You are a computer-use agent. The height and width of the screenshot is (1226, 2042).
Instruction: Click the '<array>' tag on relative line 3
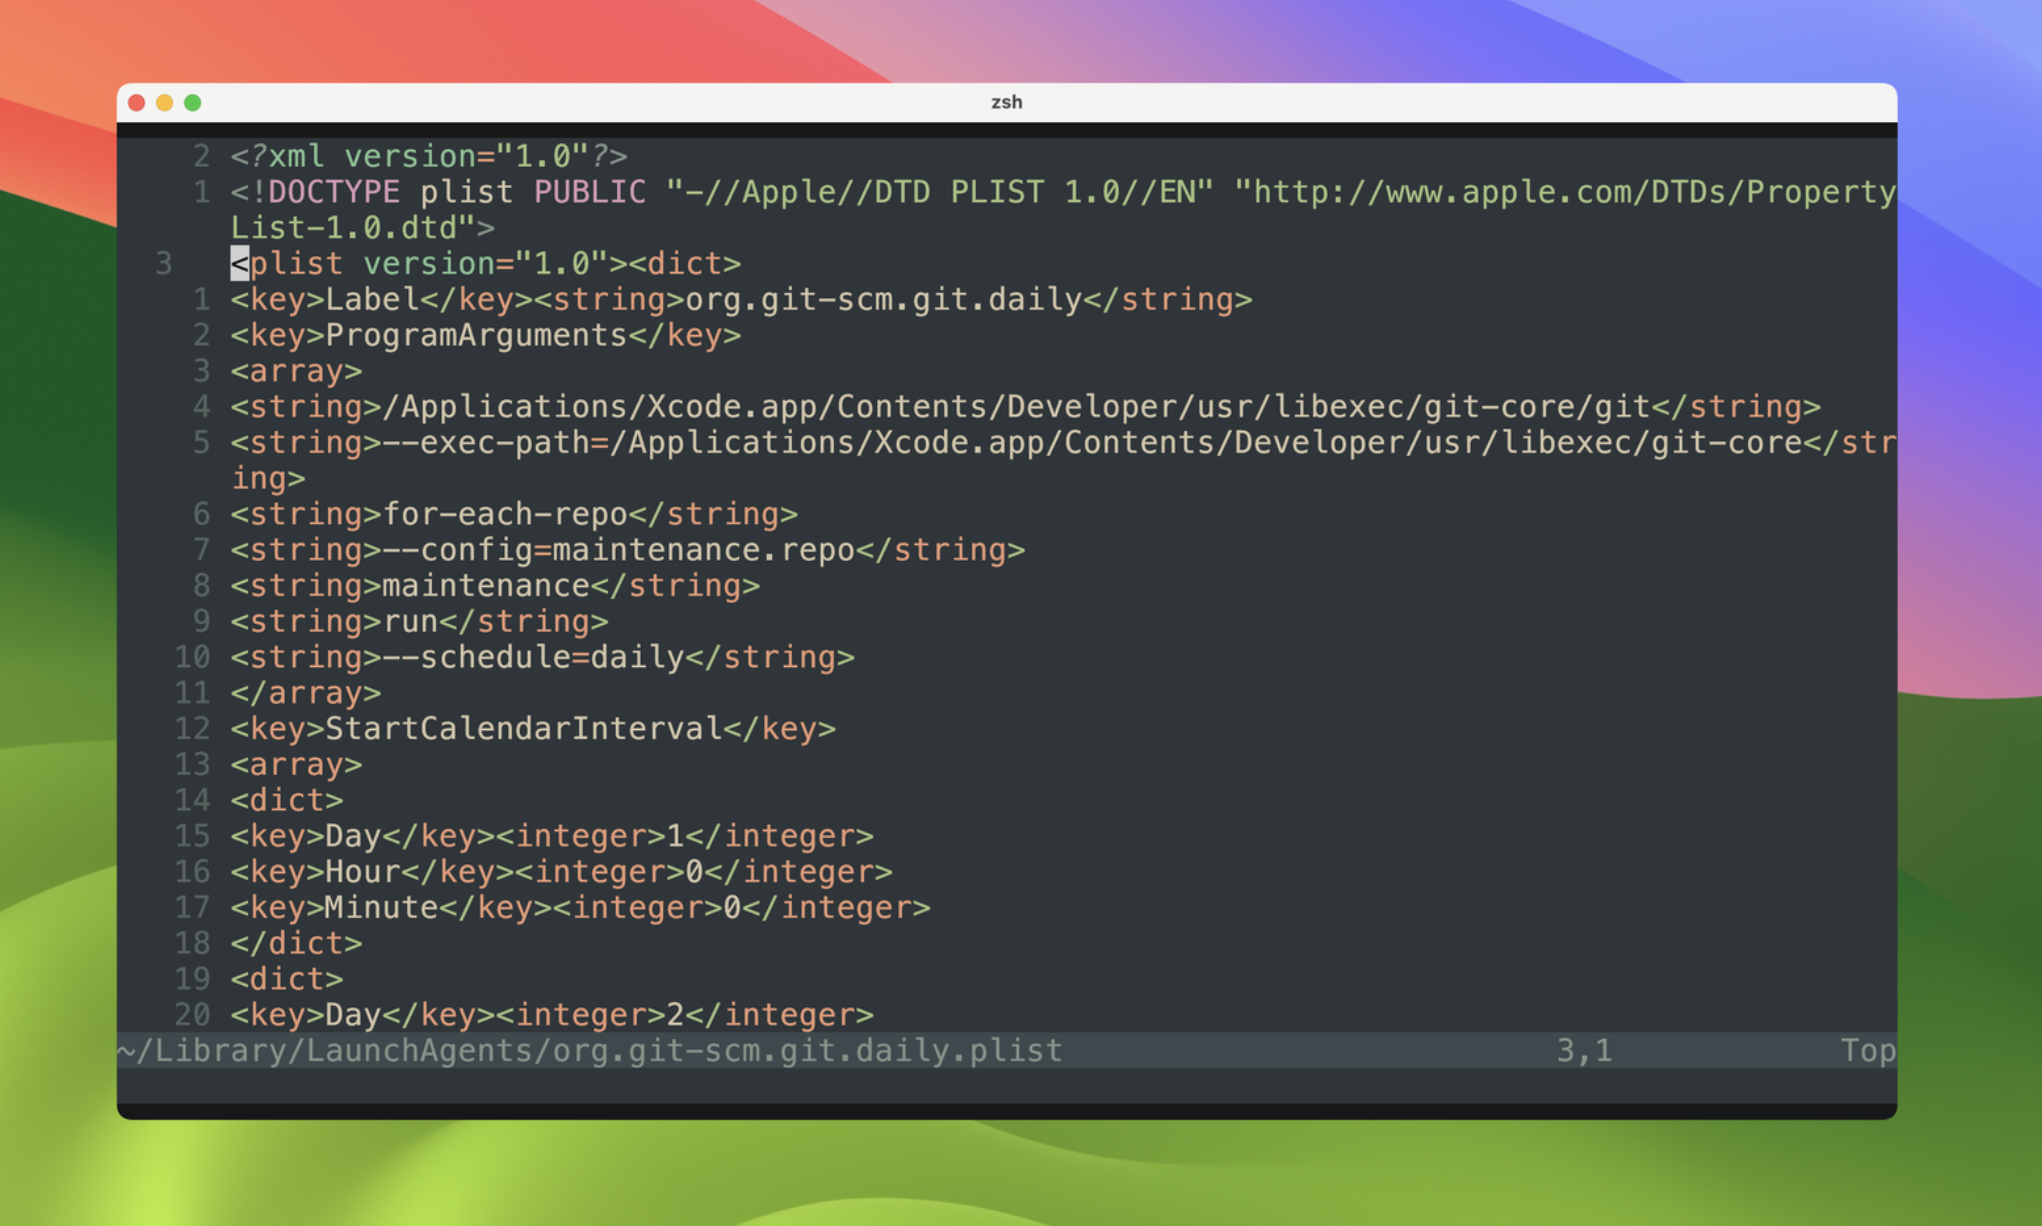coord(296,371)
